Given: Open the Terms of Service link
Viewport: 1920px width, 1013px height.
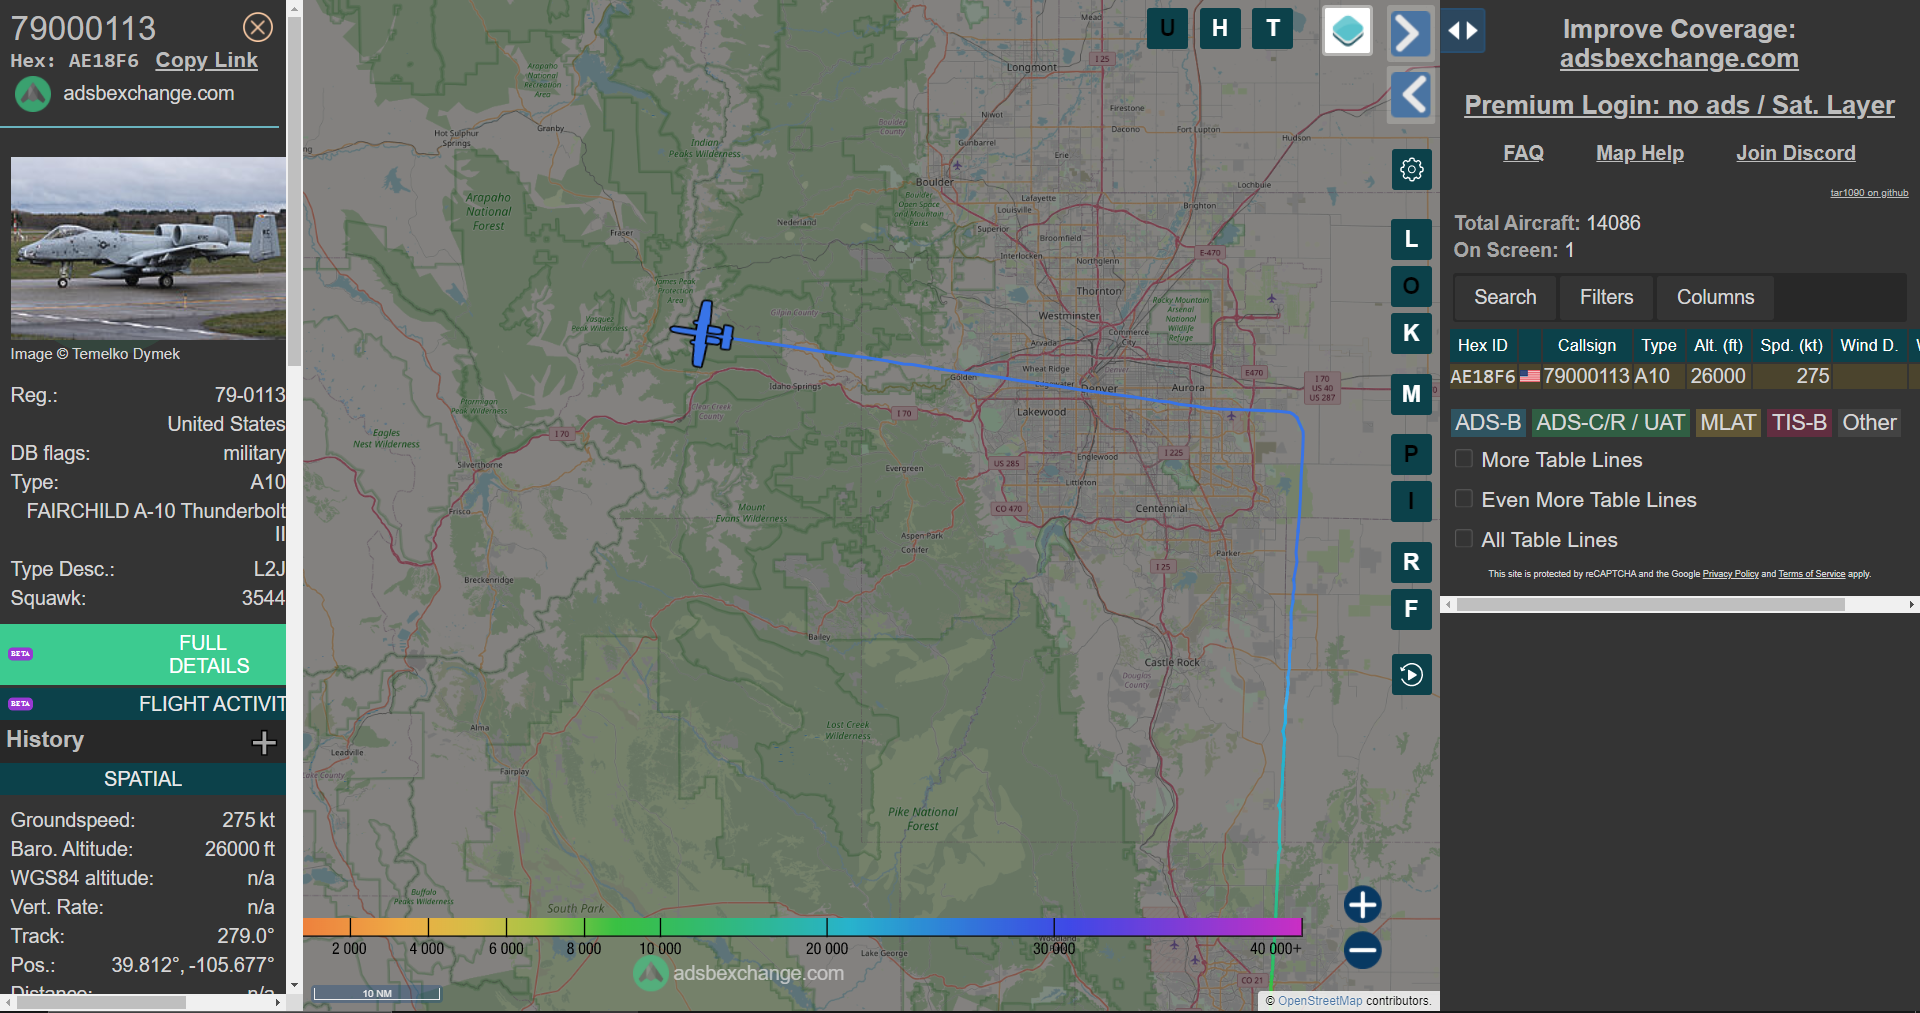Looking at the screenshot, I should pyautogui.click(x=1811, y=574).
